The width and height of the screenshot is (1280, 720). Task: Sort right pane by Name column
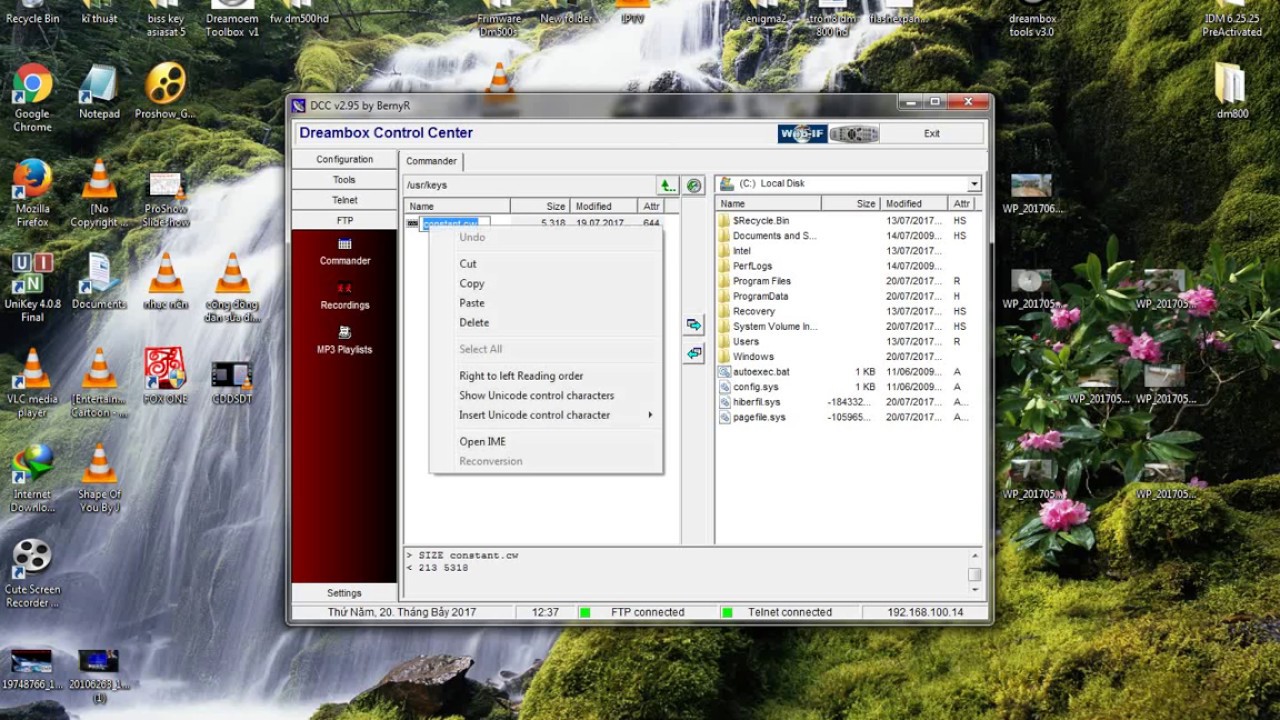click(x=769, y=204)
